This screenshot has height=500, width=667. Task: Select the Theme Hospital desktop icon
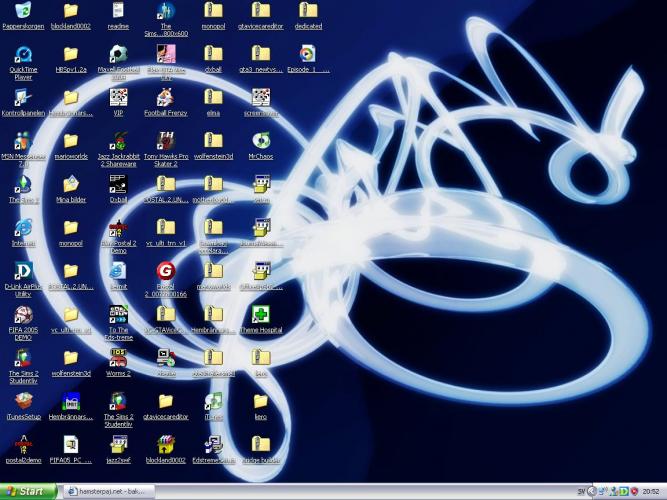click(261, 314)
